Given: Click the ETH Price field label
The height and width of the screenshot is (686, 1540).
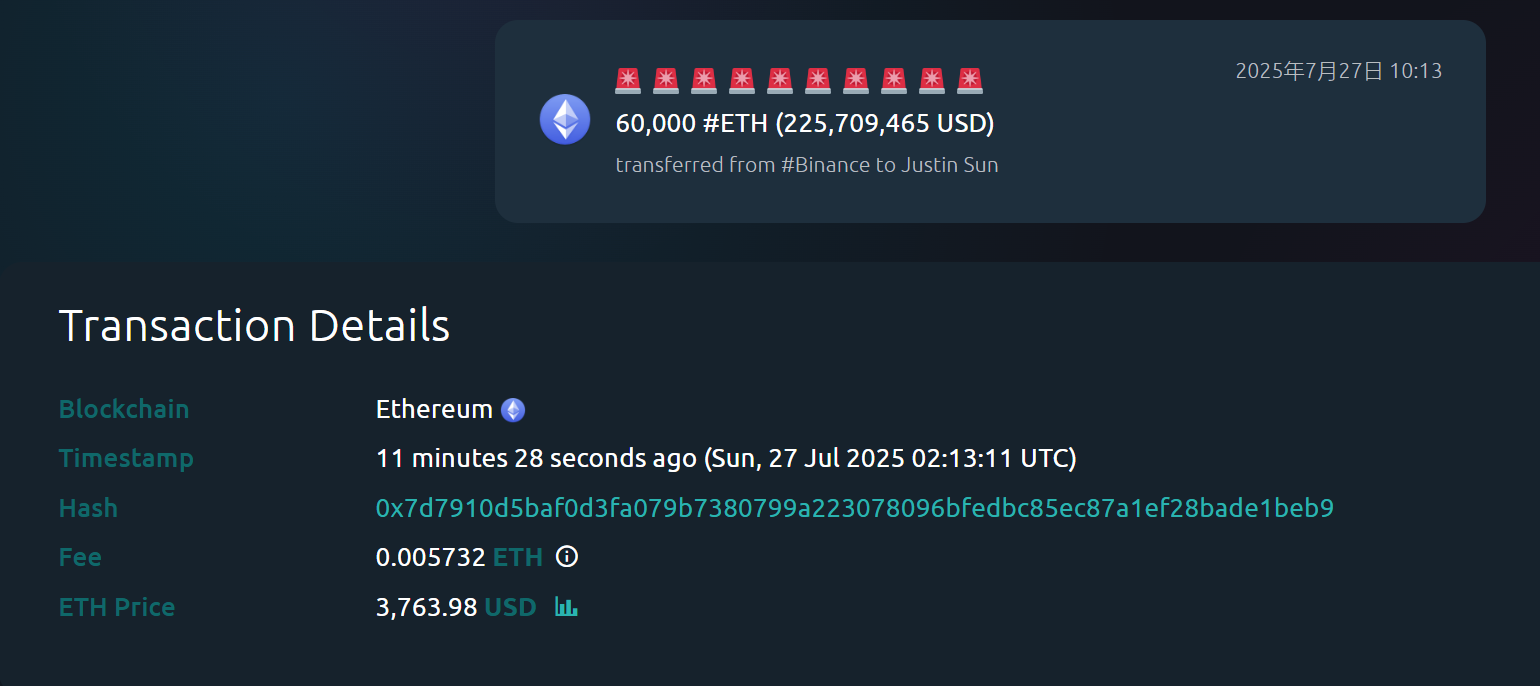Looking at the screenshot, I should [117, 607].
